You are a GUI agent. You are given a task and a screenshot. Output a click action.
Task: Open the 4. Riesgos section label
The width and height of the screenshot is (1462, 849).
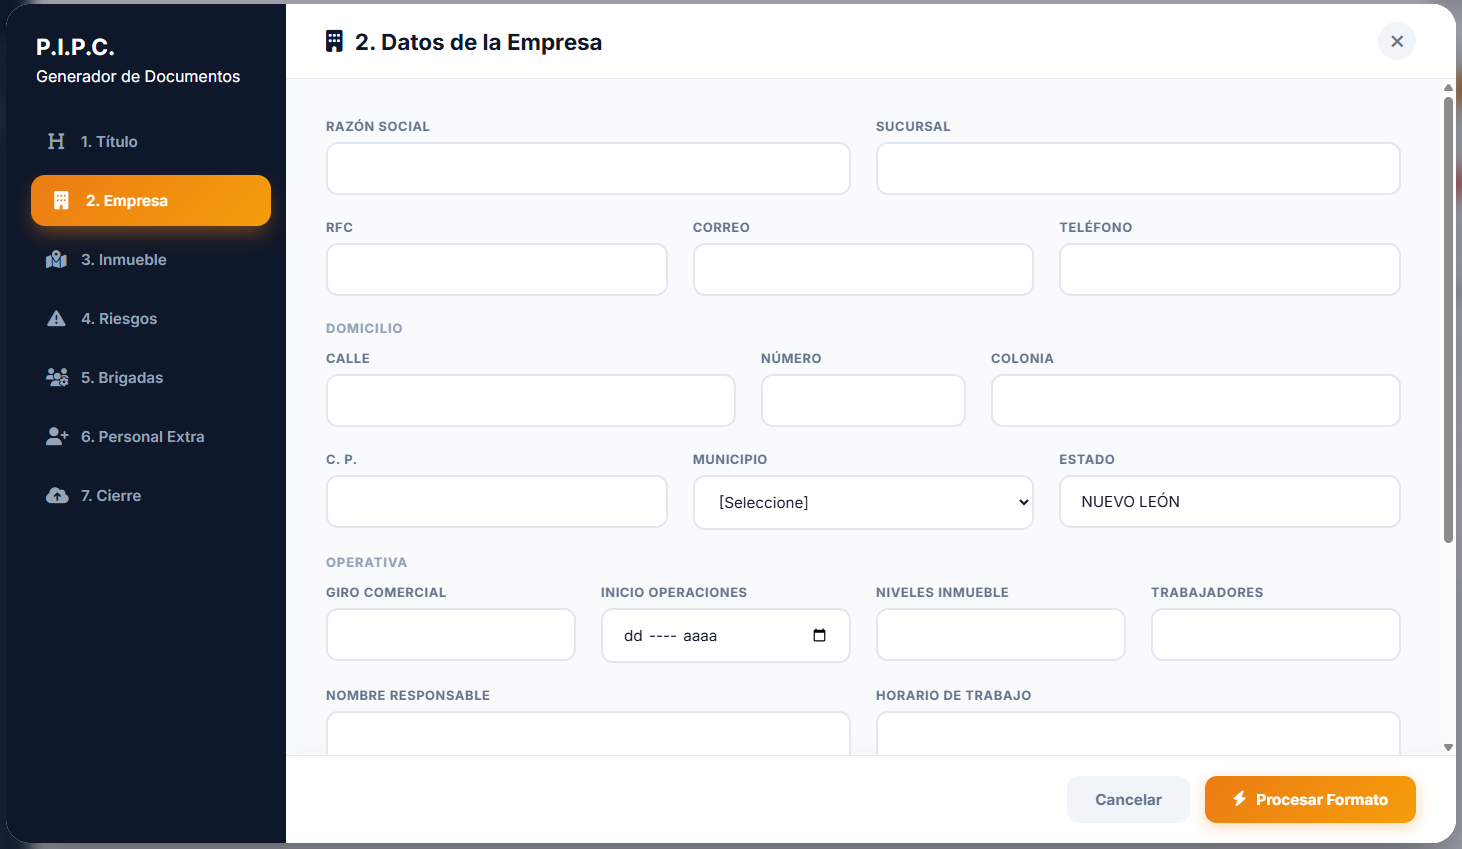point(119,318)
